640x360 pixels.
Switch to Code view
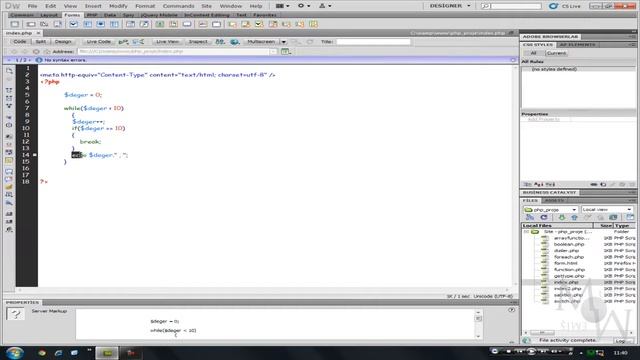click(20, 42)
